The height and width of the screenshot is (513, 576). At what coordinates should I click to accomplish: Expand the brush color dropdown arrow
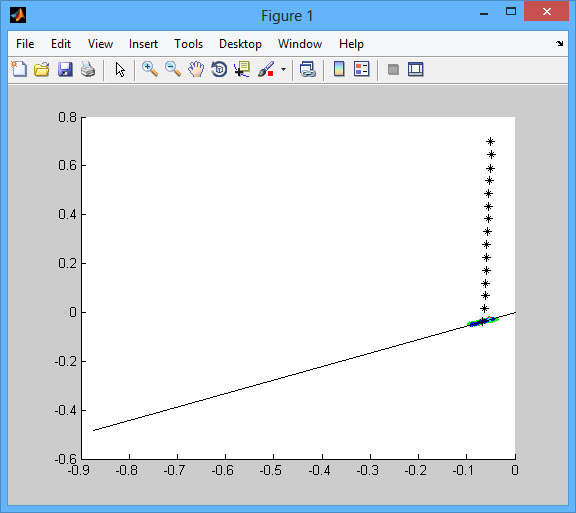click(283, 69)
